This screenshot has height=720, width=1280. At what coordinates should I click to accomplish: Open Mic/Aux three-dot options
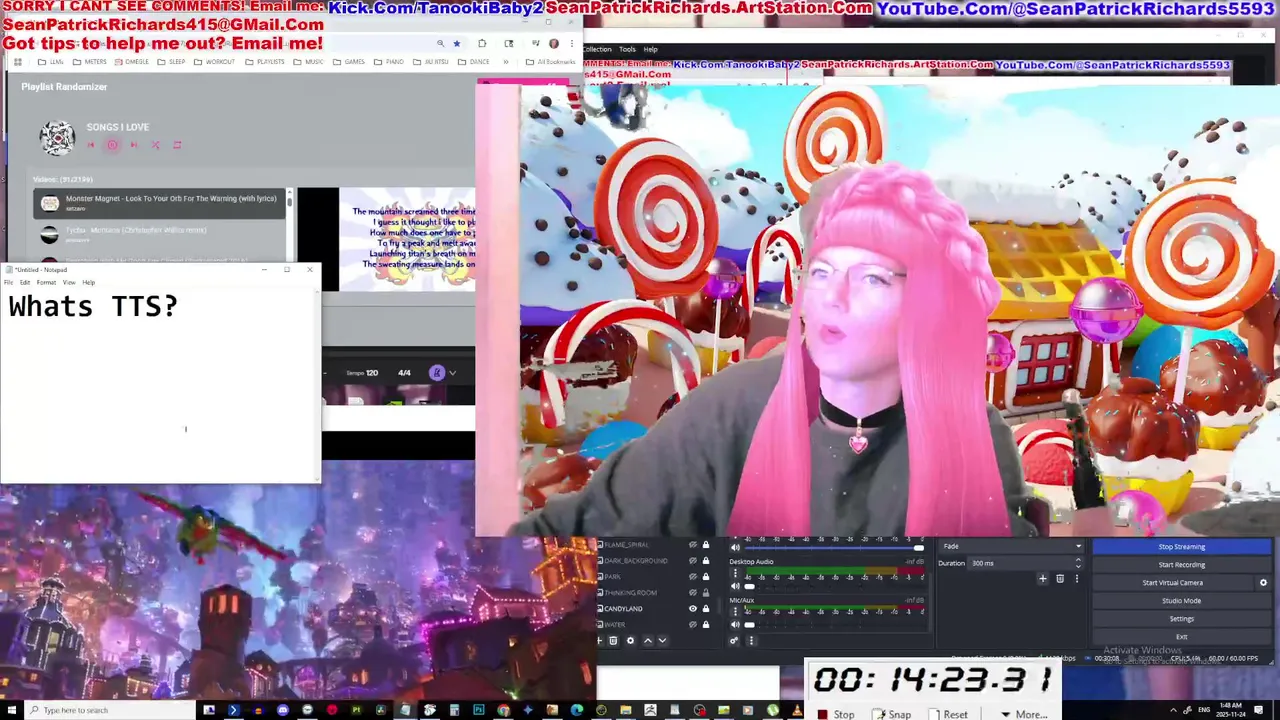point(735,612)
